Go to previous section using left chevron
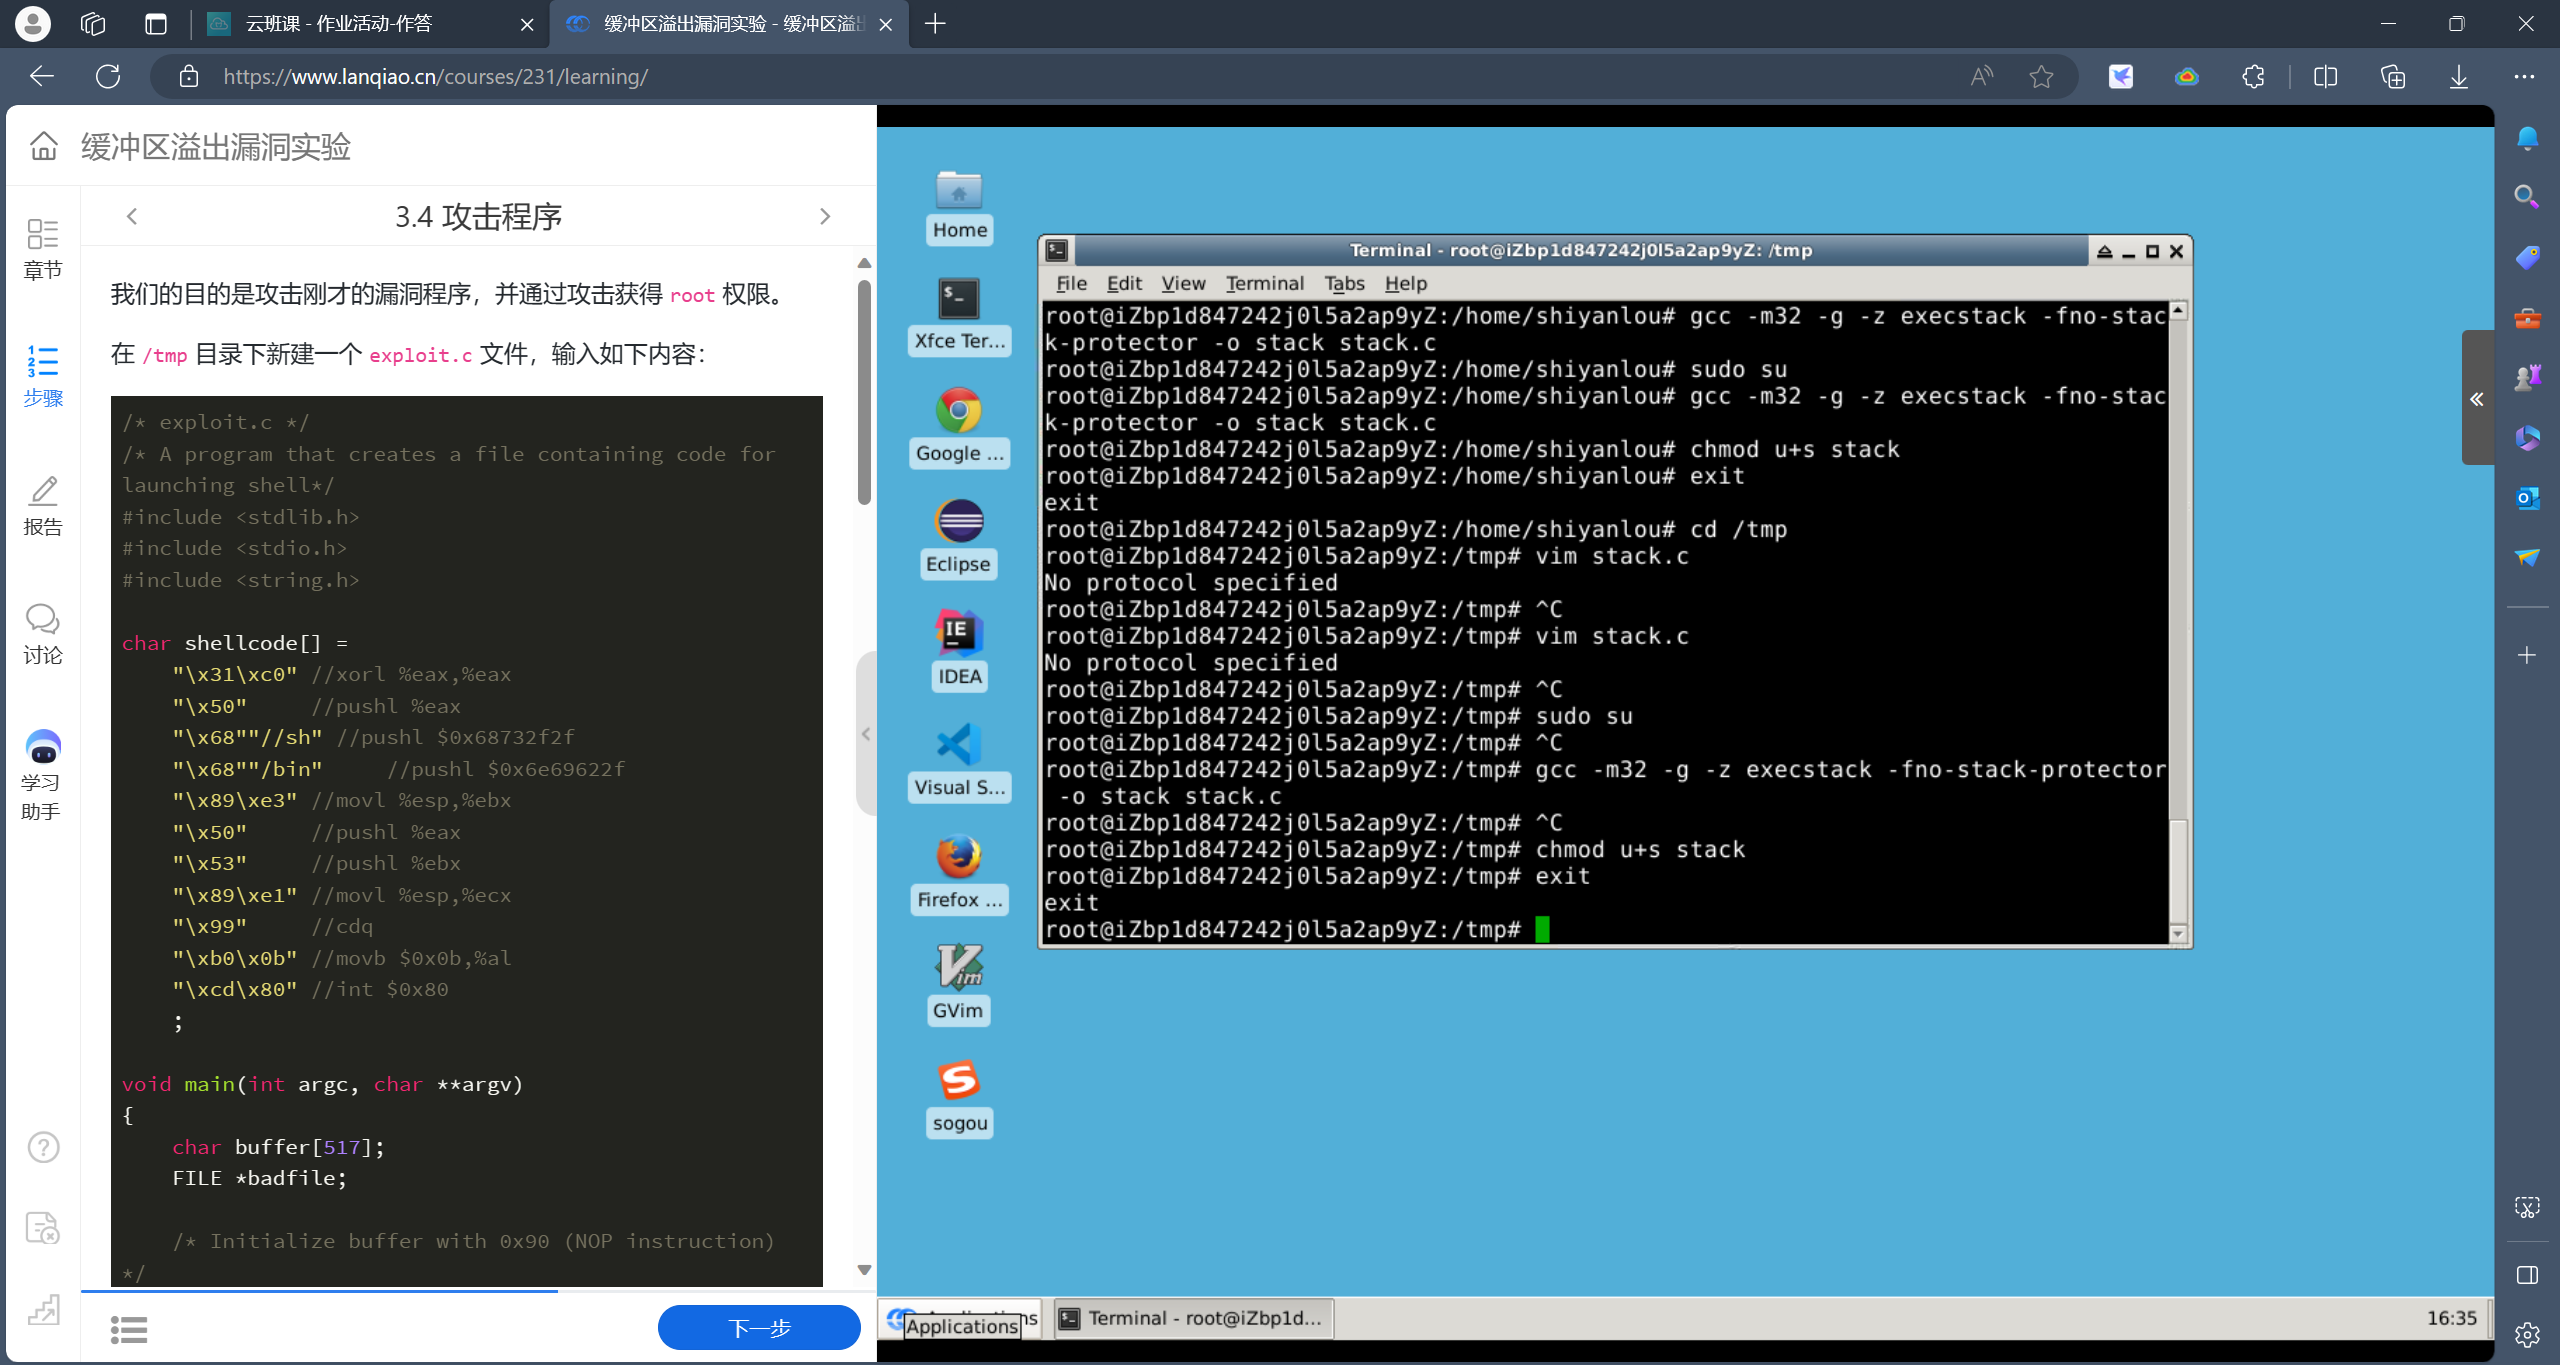The height and width of the screenshot is (1365, 2560). [132, 217]
